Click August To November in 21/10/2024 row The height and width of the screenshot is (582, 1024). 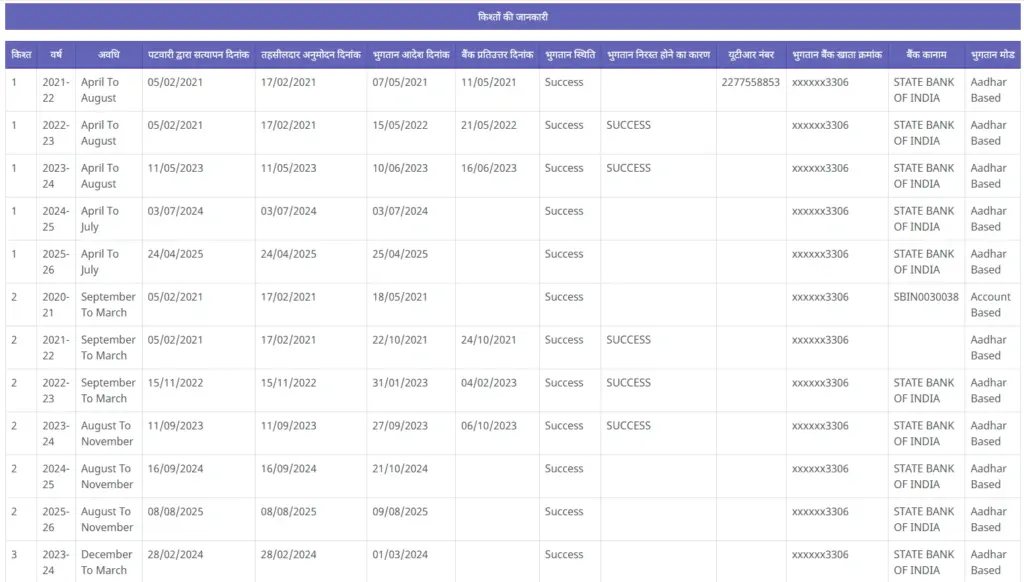click(x=106, y=477)
